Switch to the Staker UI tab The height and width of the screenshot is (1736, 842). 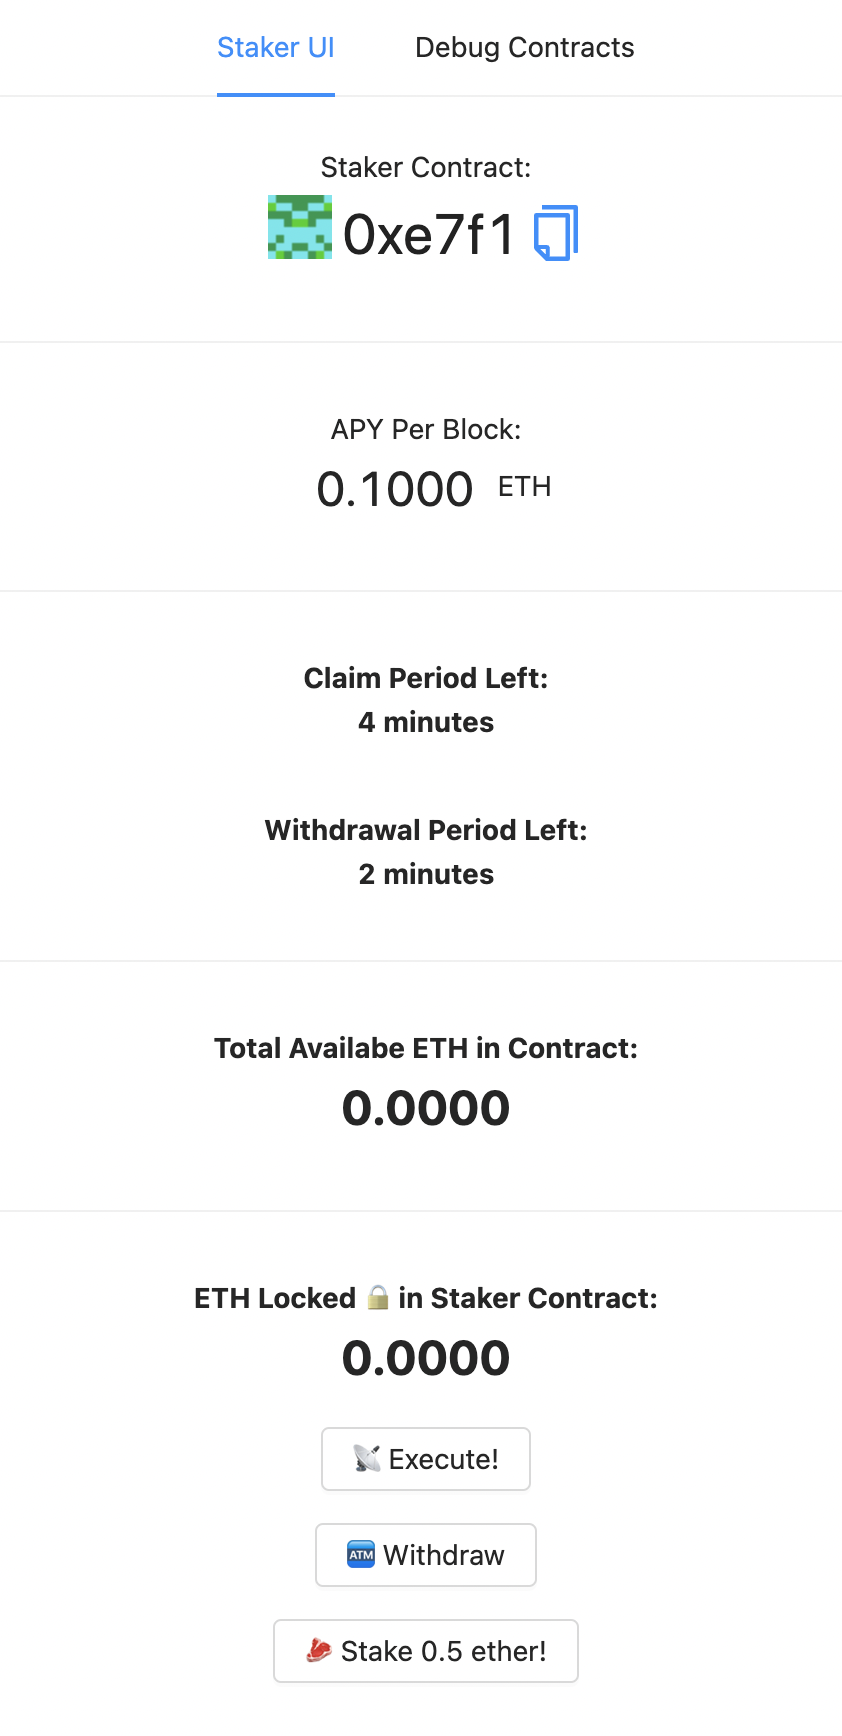pos(276,48)
